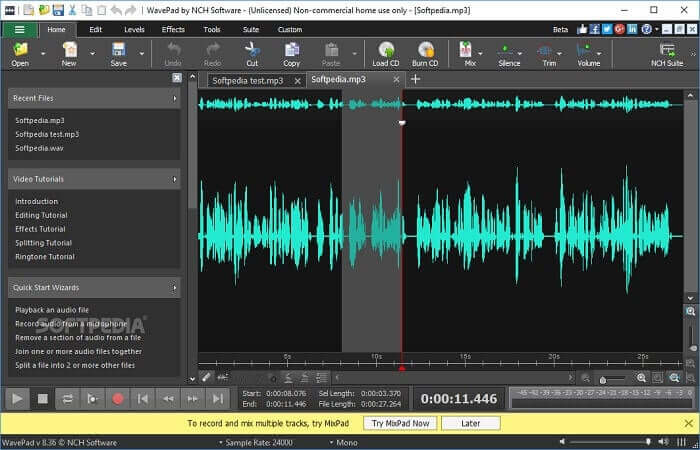
Task: Toggle the loop playback button
Action: click(68, 398)
